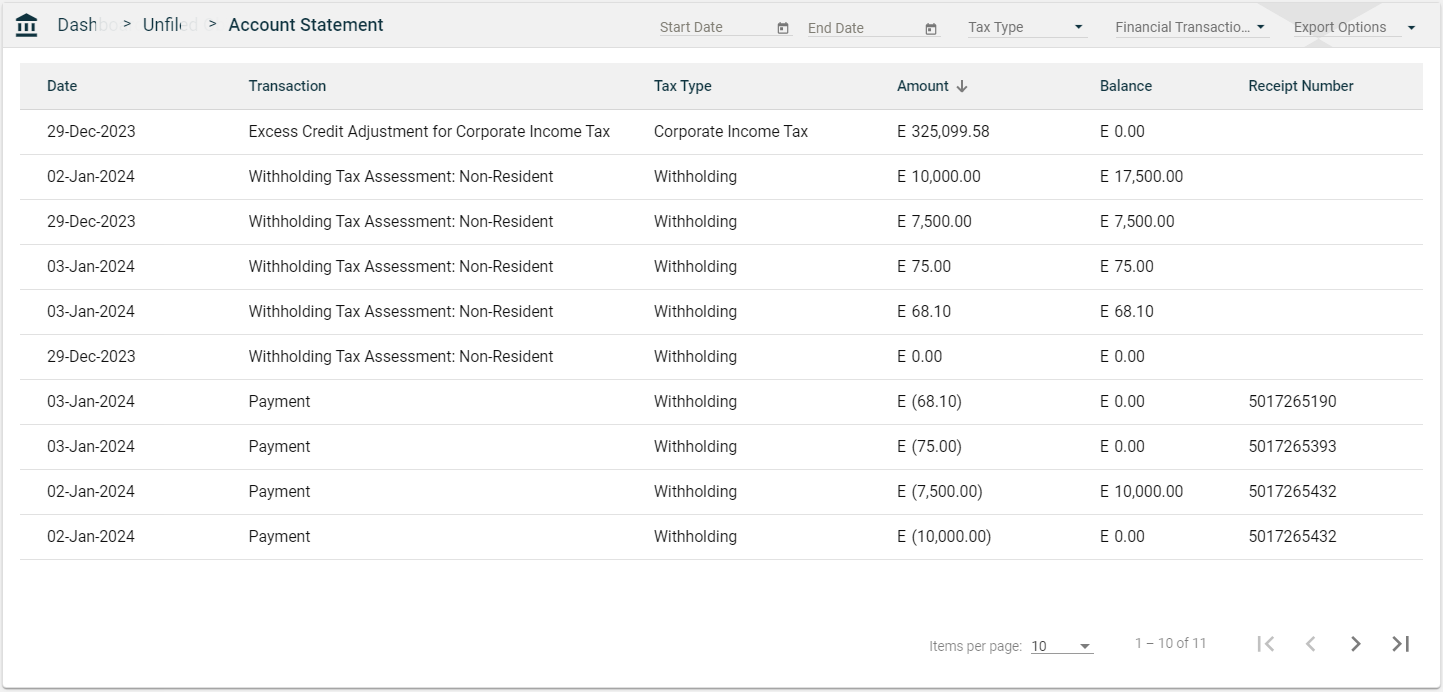The height and width of the screenshot is (692, 1443).
Task: Select the Excess Credit Adjustment transaction row
Action: point(429,132)
